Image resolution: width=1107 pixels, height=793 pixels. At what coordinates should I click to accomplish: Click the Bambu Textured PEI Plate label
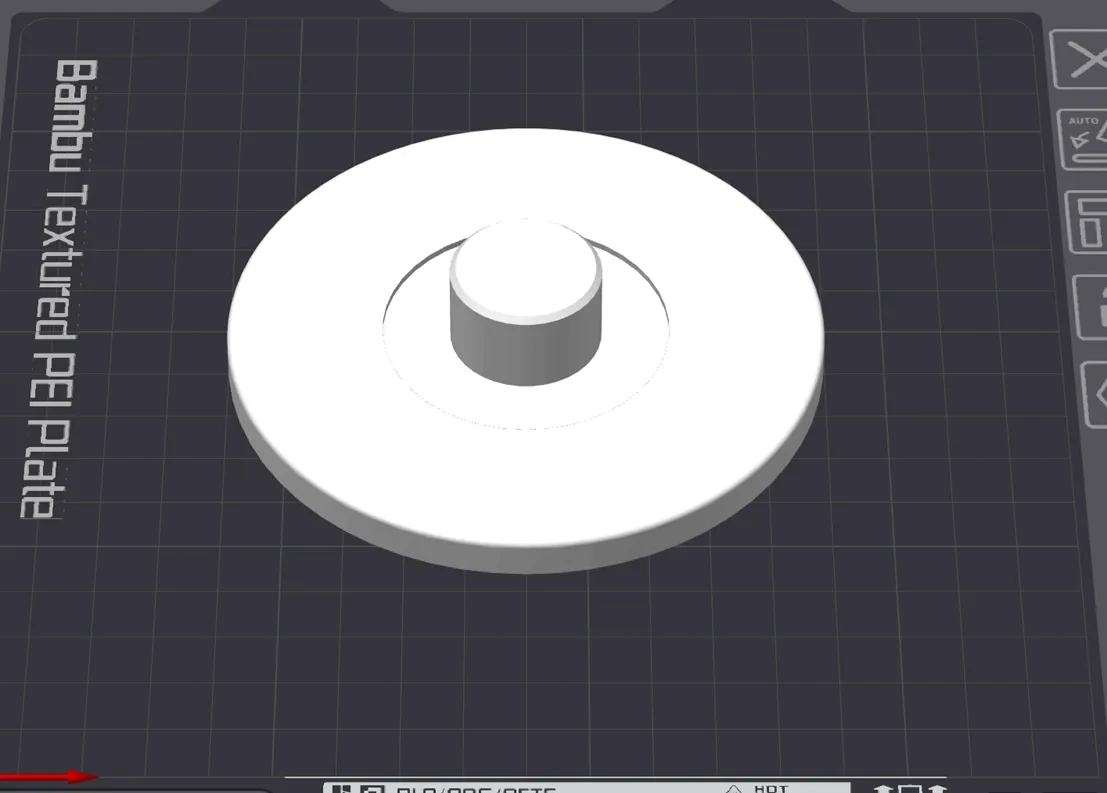click(58, 289)
